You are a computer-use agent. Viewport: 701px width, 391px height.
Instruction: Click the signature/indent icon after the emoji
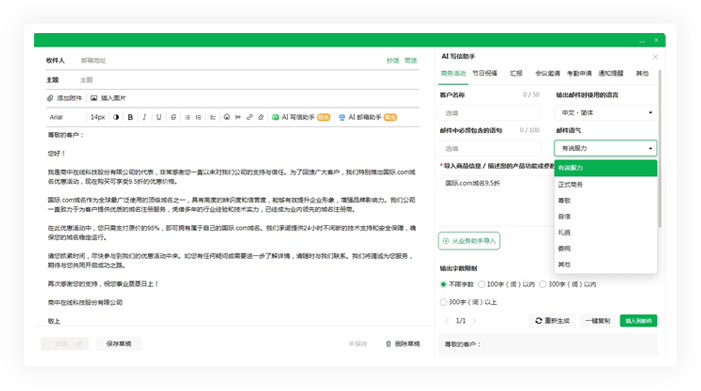pyautogui.click(x=238, y=117)
